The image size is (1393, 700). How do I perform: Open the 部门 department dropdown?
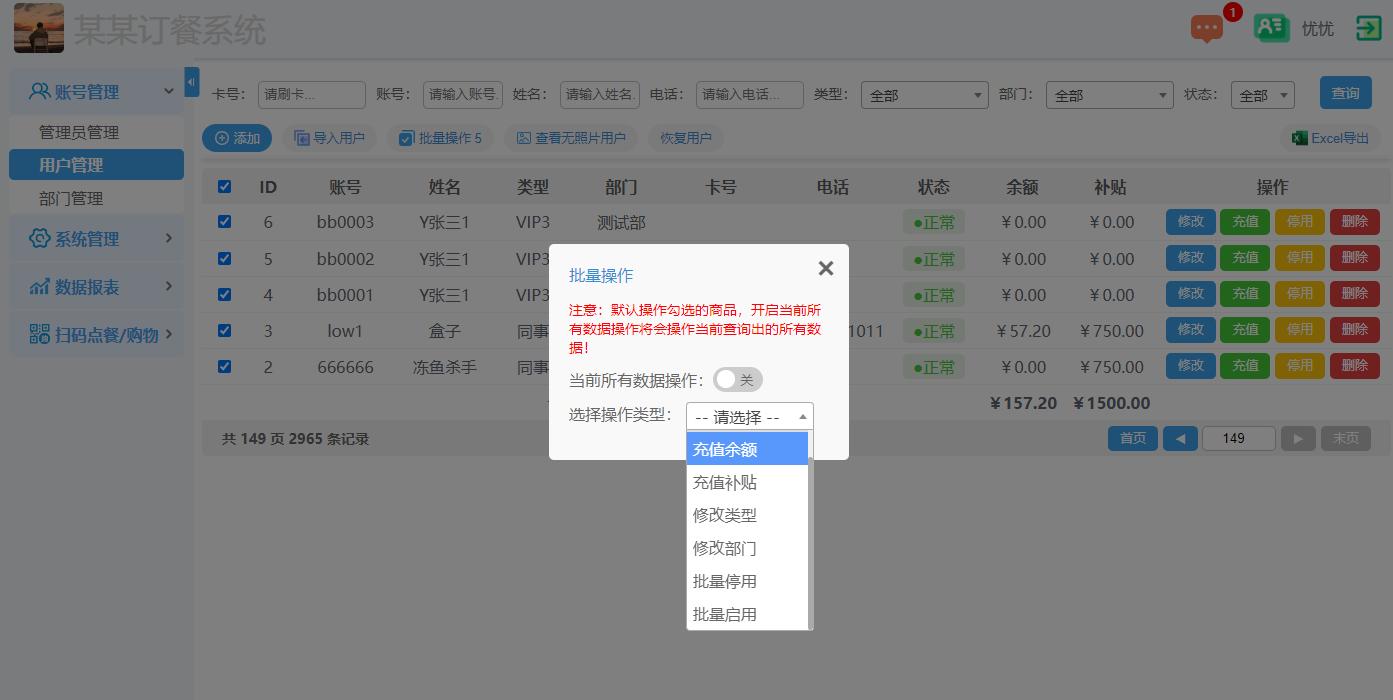[1108, 94]
